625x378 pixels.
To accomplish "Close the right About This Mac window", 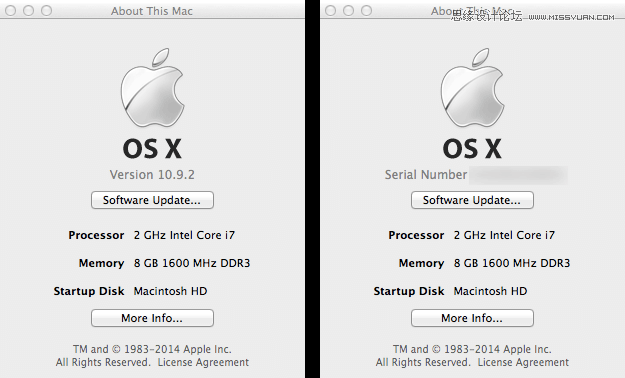I will 330,10.
